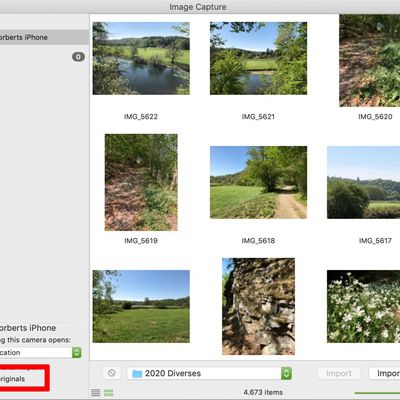The height and width of the screenshot is (400, 400).
Task: Toggle the originals option in sidebar
Action: click(12, 379)
